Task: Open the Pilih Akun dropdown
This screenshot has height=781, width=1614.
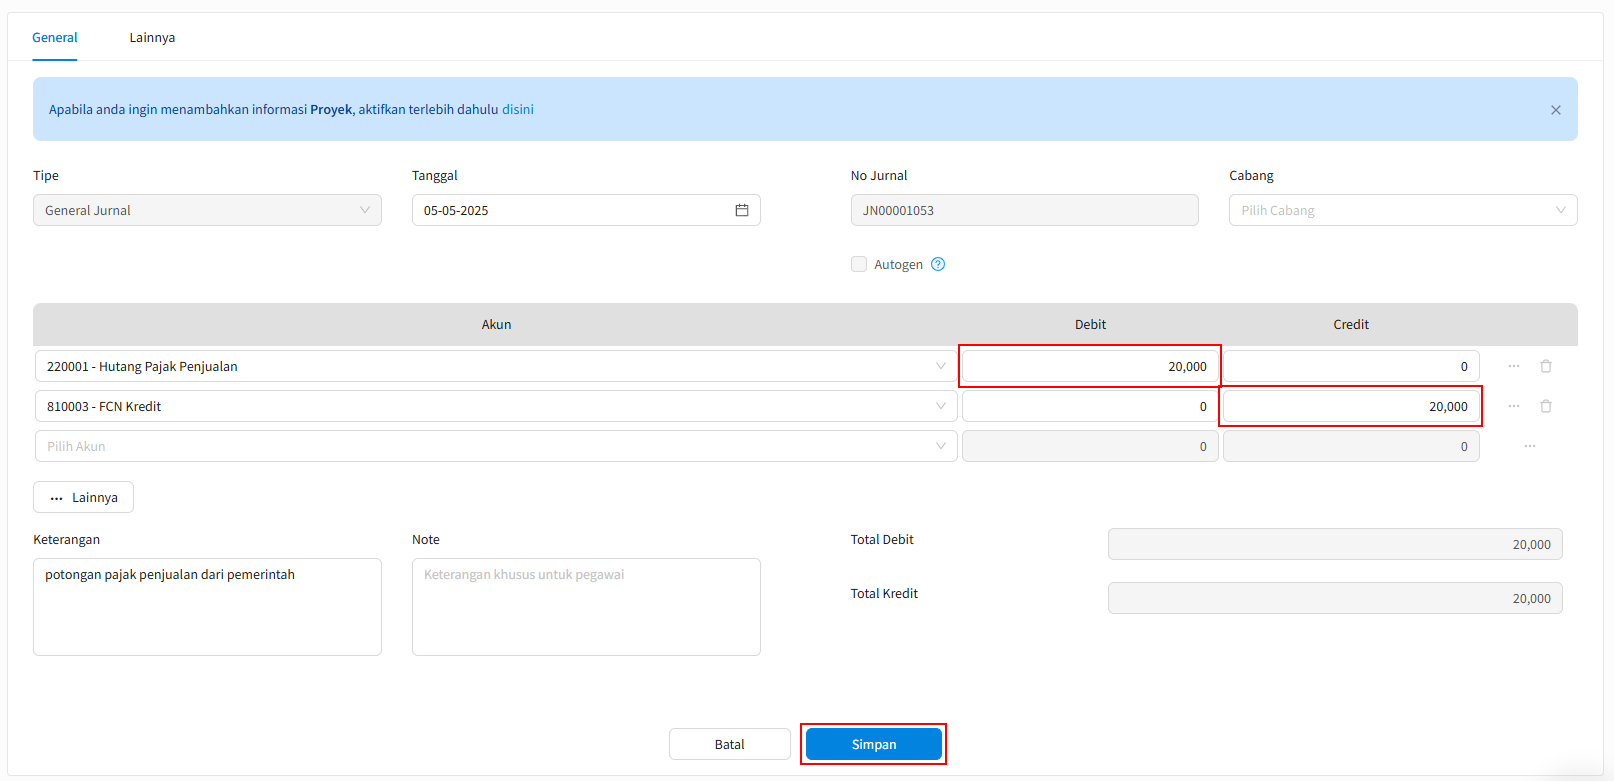Action: click(496, 446)
